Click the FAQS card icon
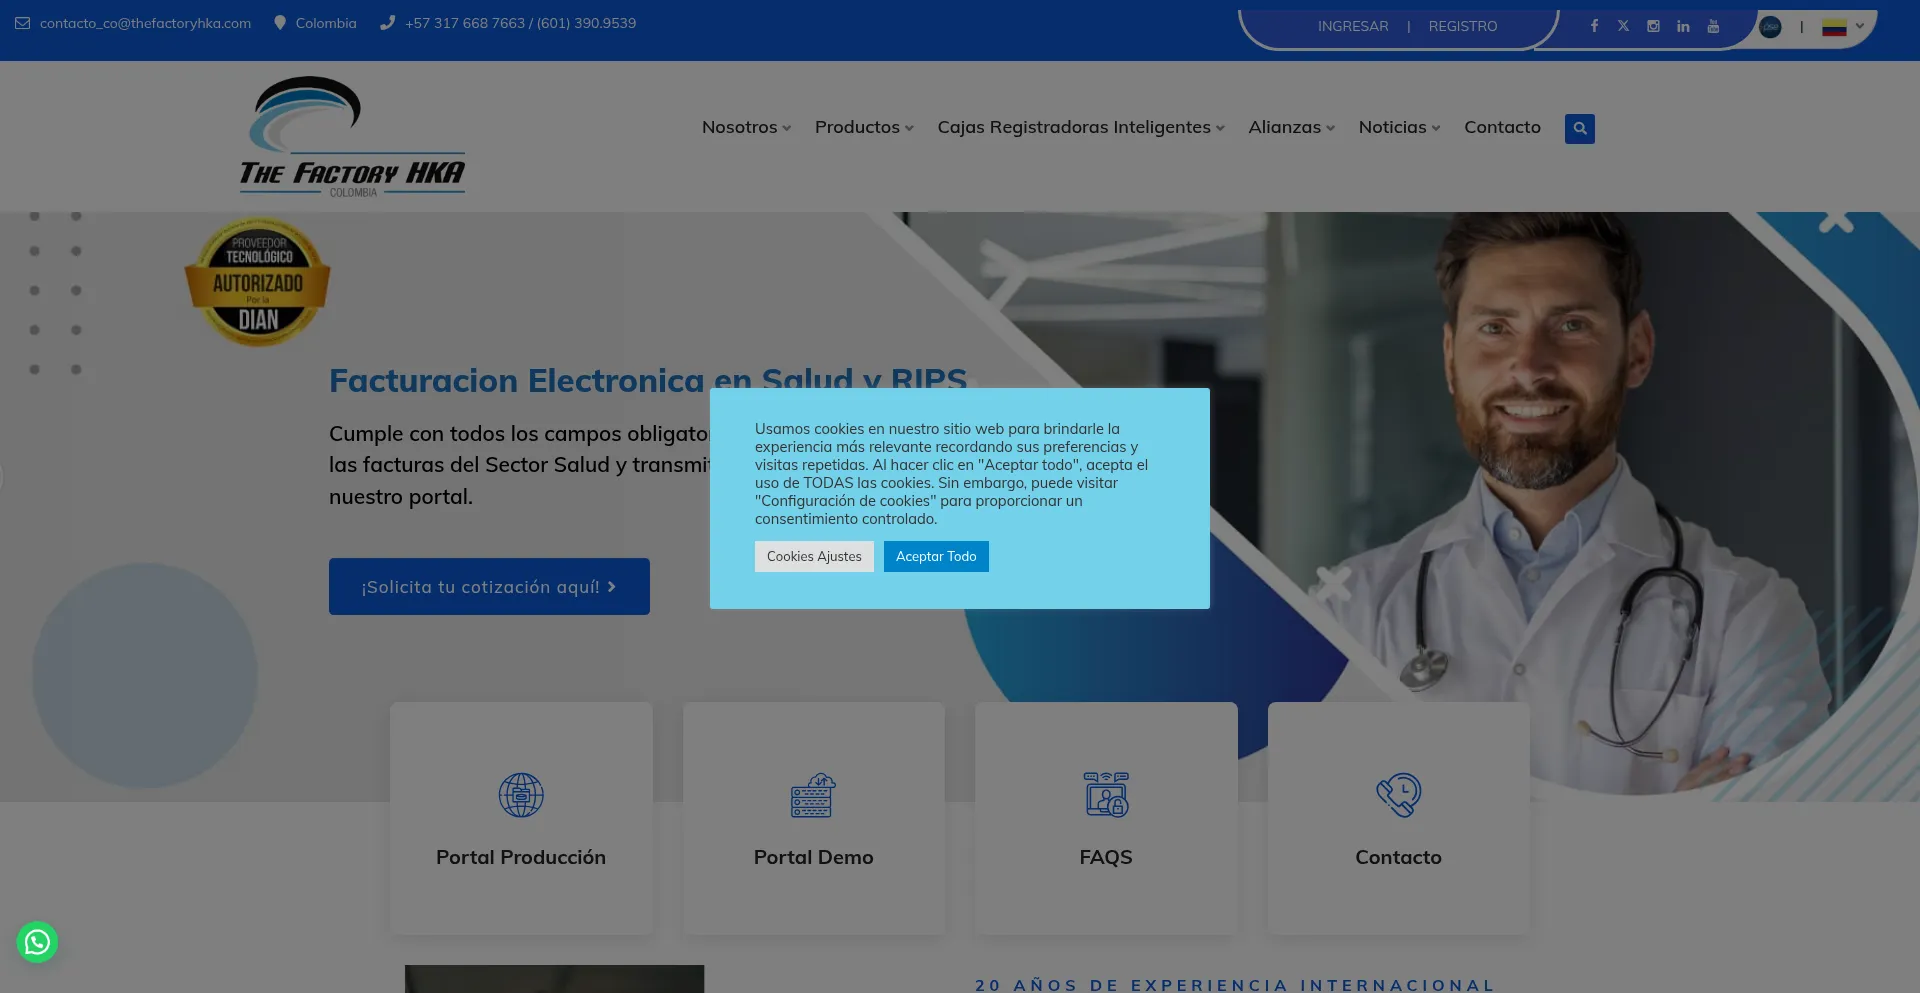This screenshot has height=993, width=1920. [1105, 795]
